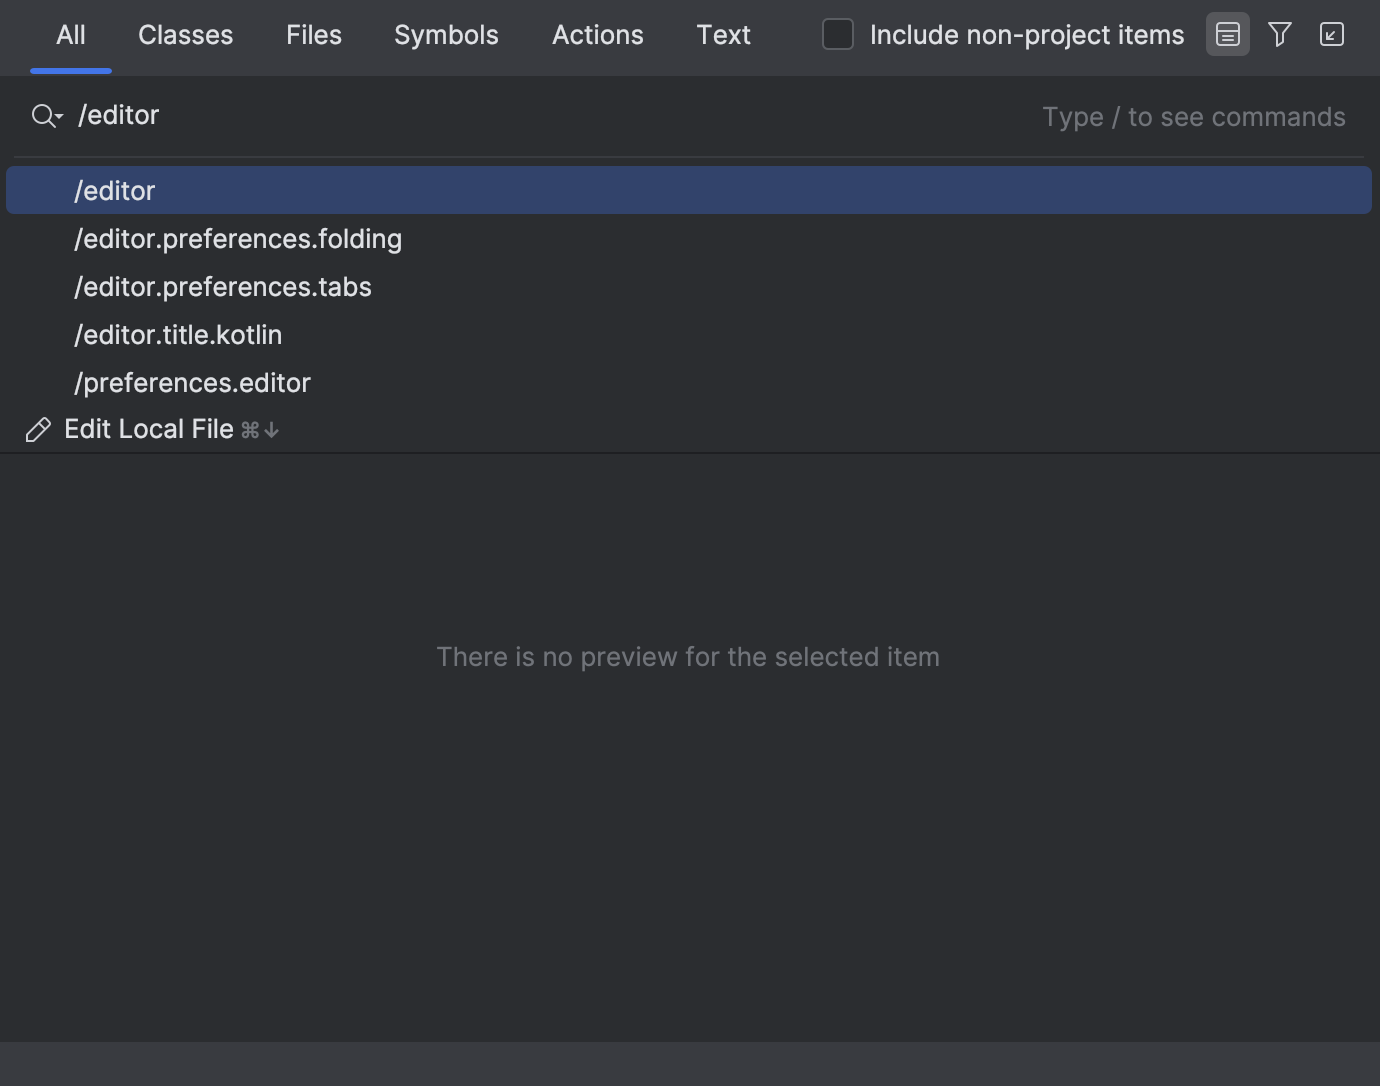Viewport: 1380px width, 1086px height.
Task: Toggle the preview pane icon
Action: click(x=1227, y=34)
